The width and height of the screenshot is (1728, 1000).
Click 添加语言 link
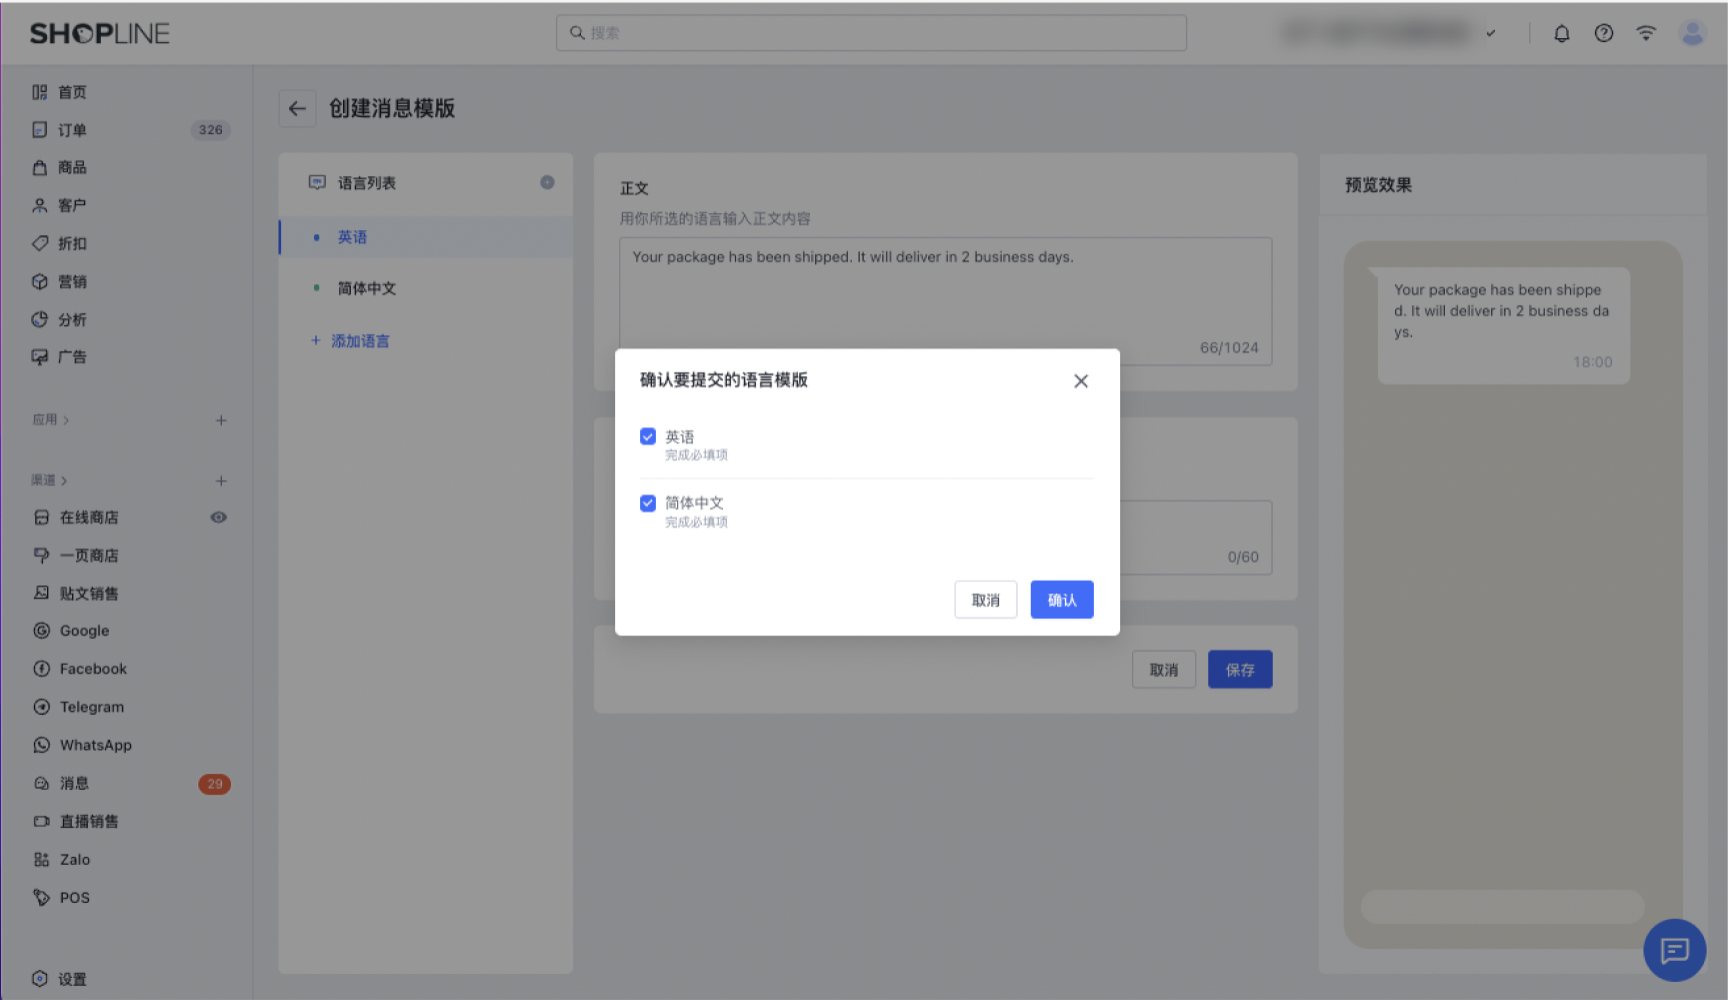pos(350,341)
